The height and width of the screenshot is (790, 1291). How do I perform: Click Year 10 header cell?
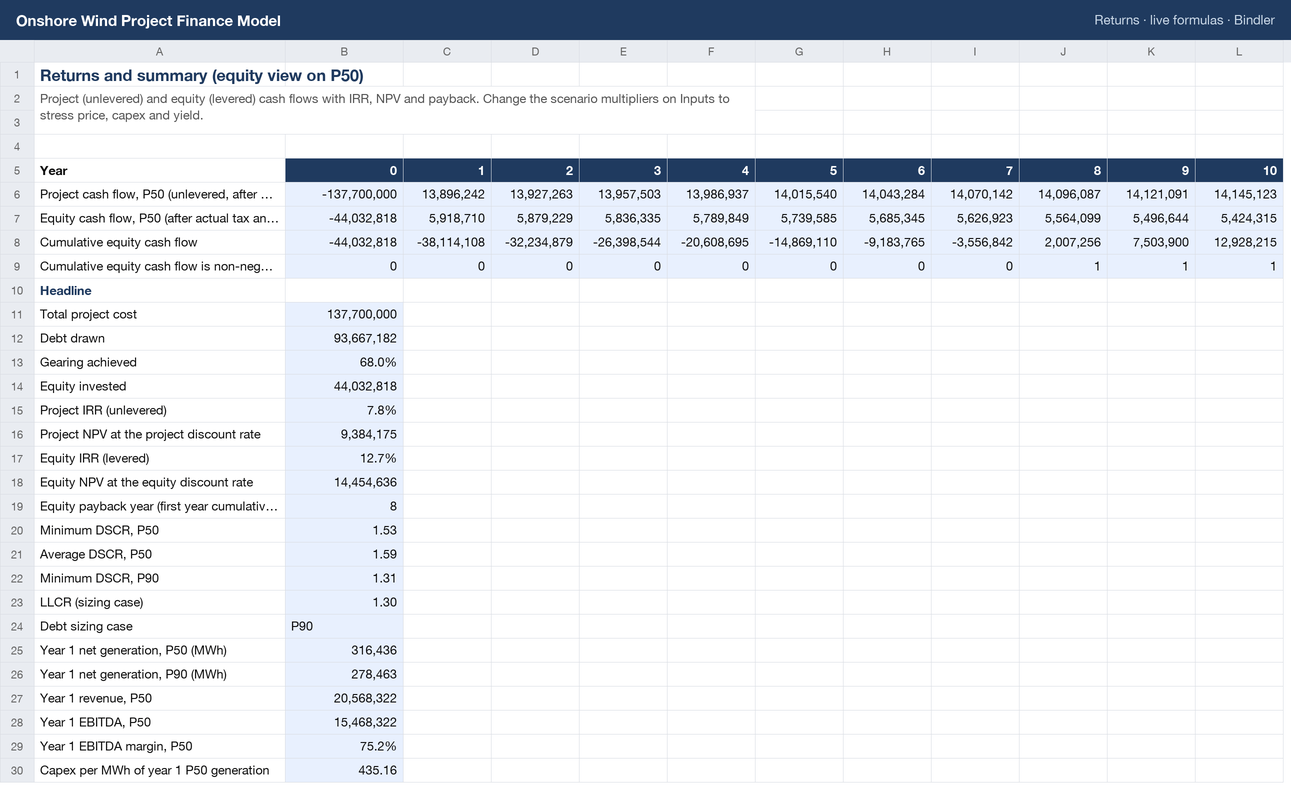[1239, 170]
